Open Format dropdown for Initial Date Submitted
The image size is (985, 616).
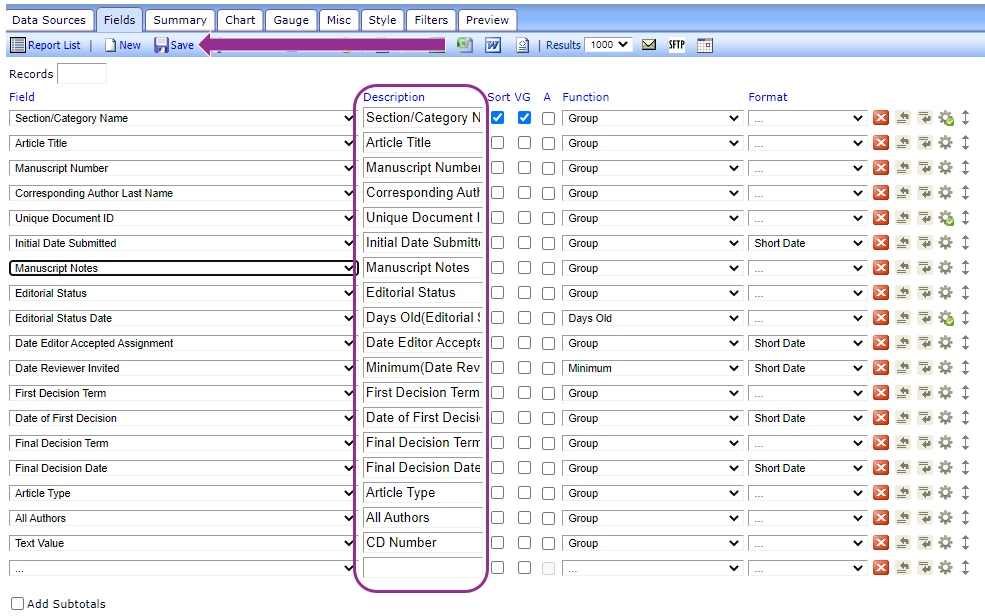(807, 243)
